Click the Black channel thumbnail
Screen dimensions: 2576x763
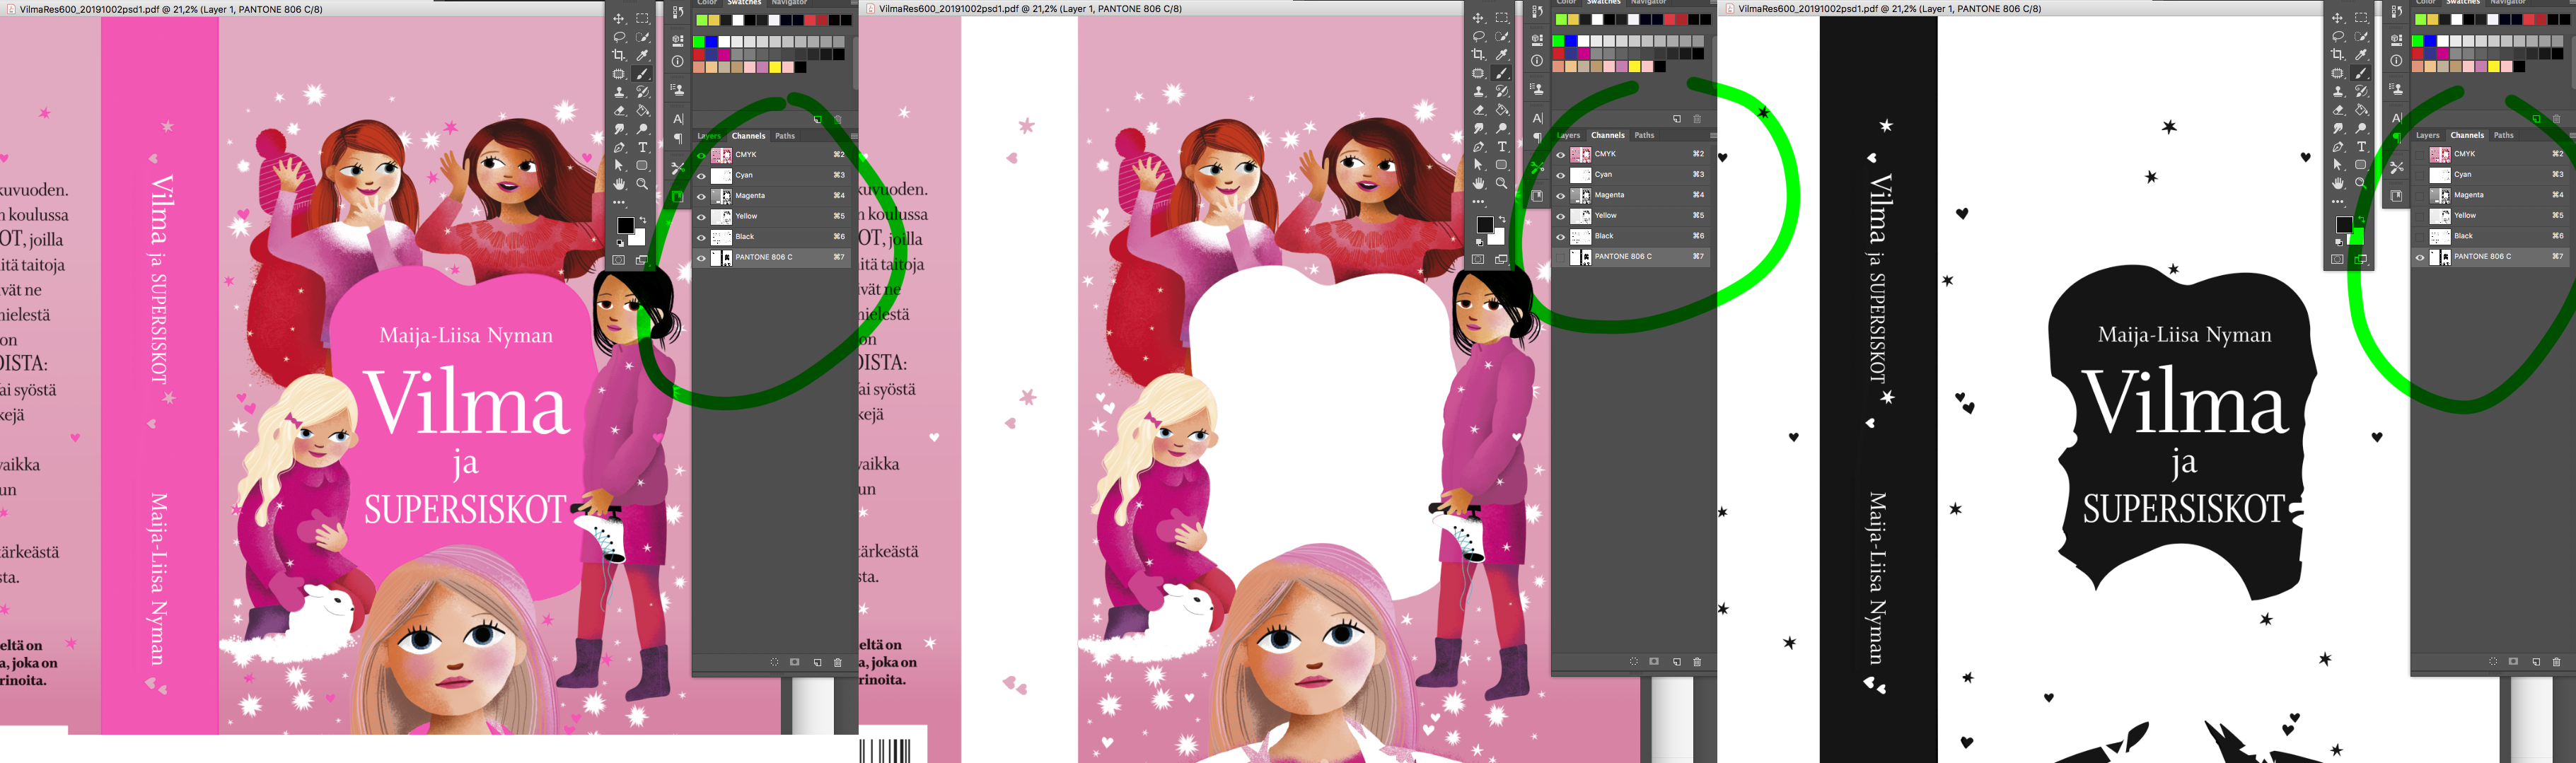721,237
